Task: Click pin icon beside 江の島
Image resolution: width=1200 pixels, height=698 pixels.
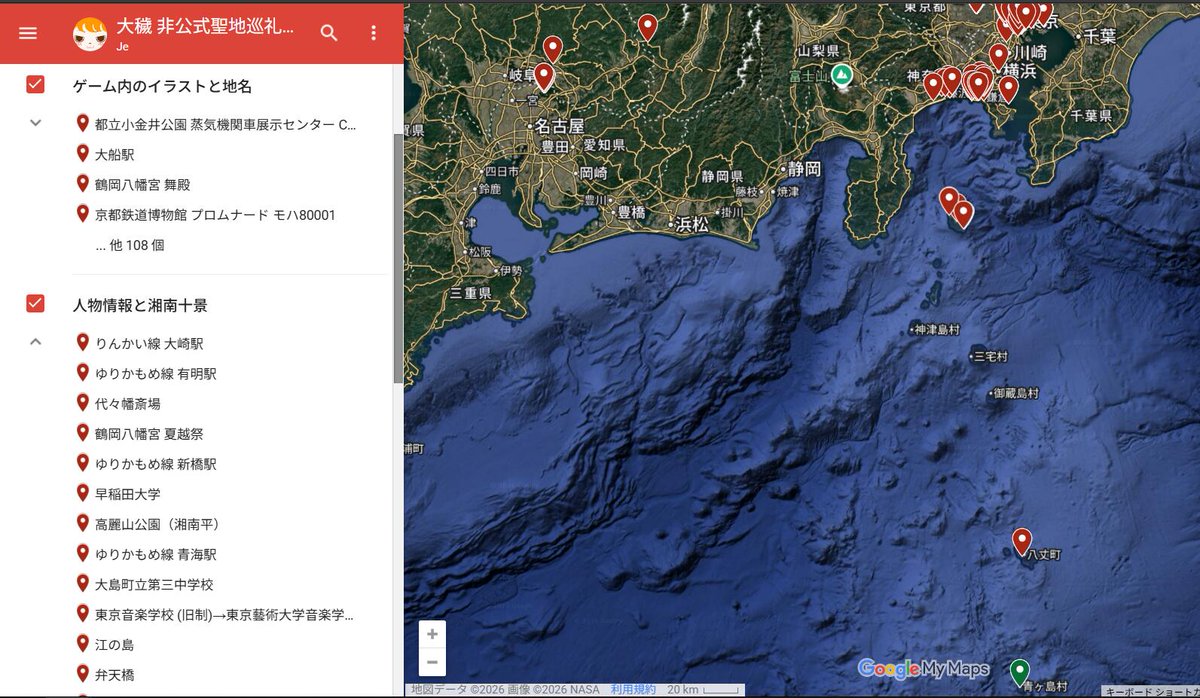Action: tap(83, 642)
